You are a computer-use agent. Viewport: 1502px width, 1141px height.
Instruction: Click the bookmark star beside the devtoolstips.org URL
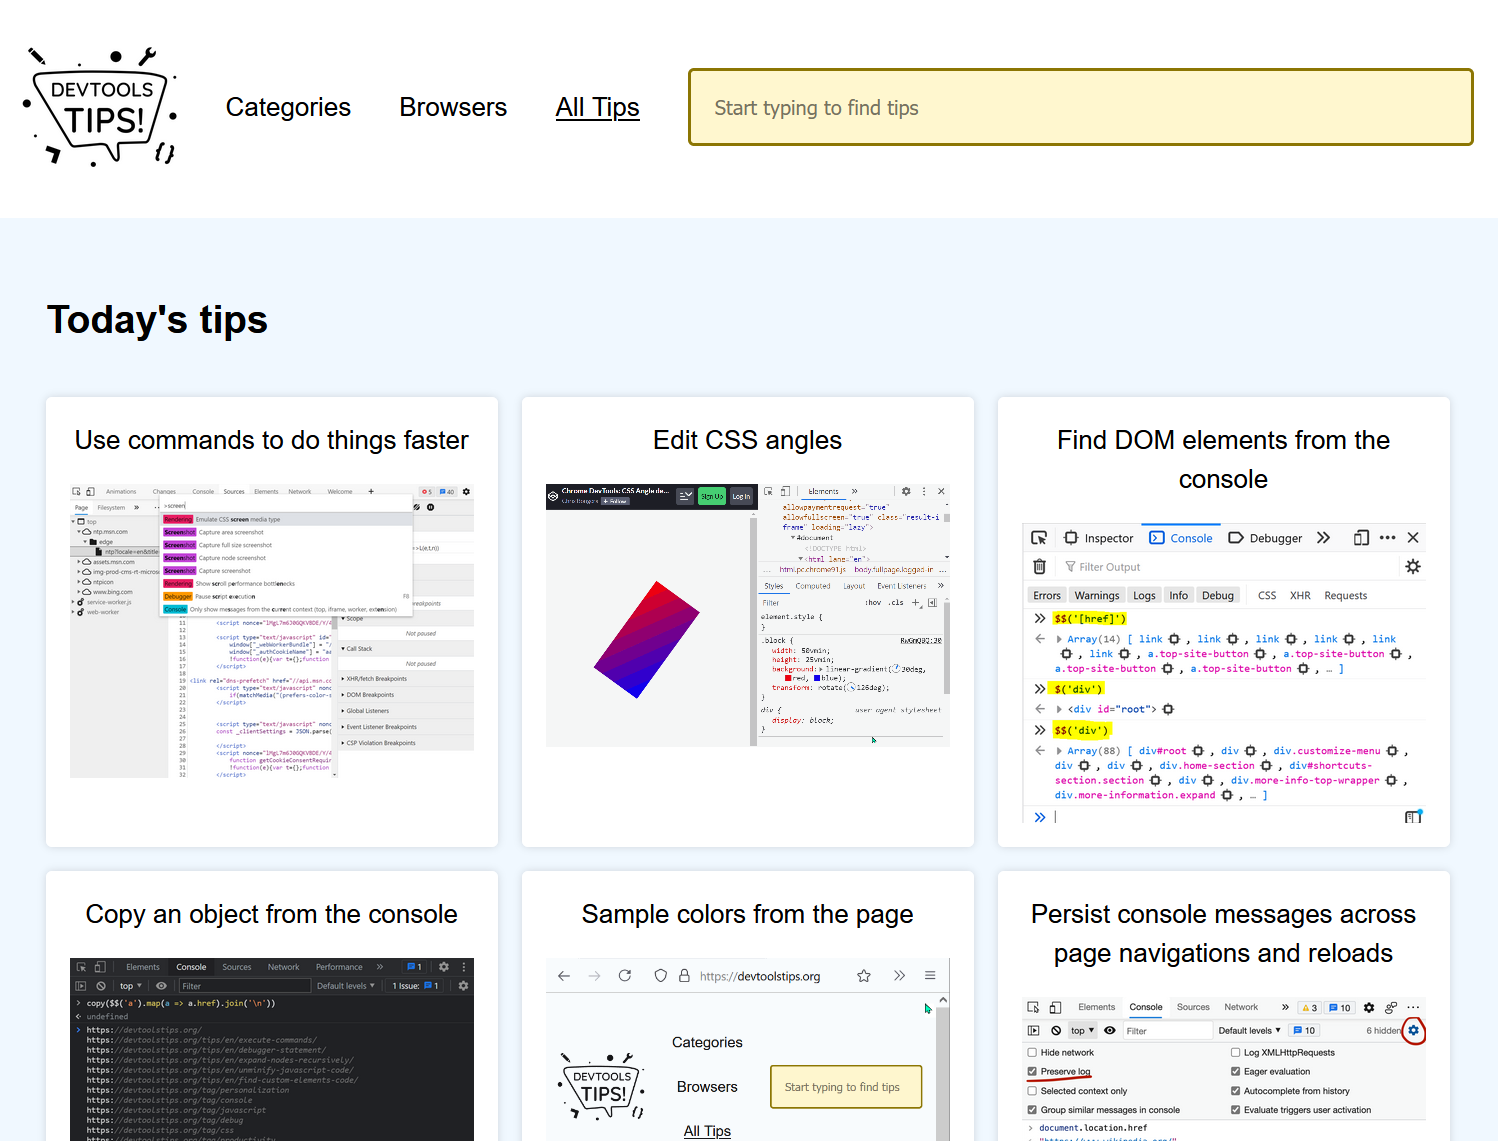click(864, 976)
